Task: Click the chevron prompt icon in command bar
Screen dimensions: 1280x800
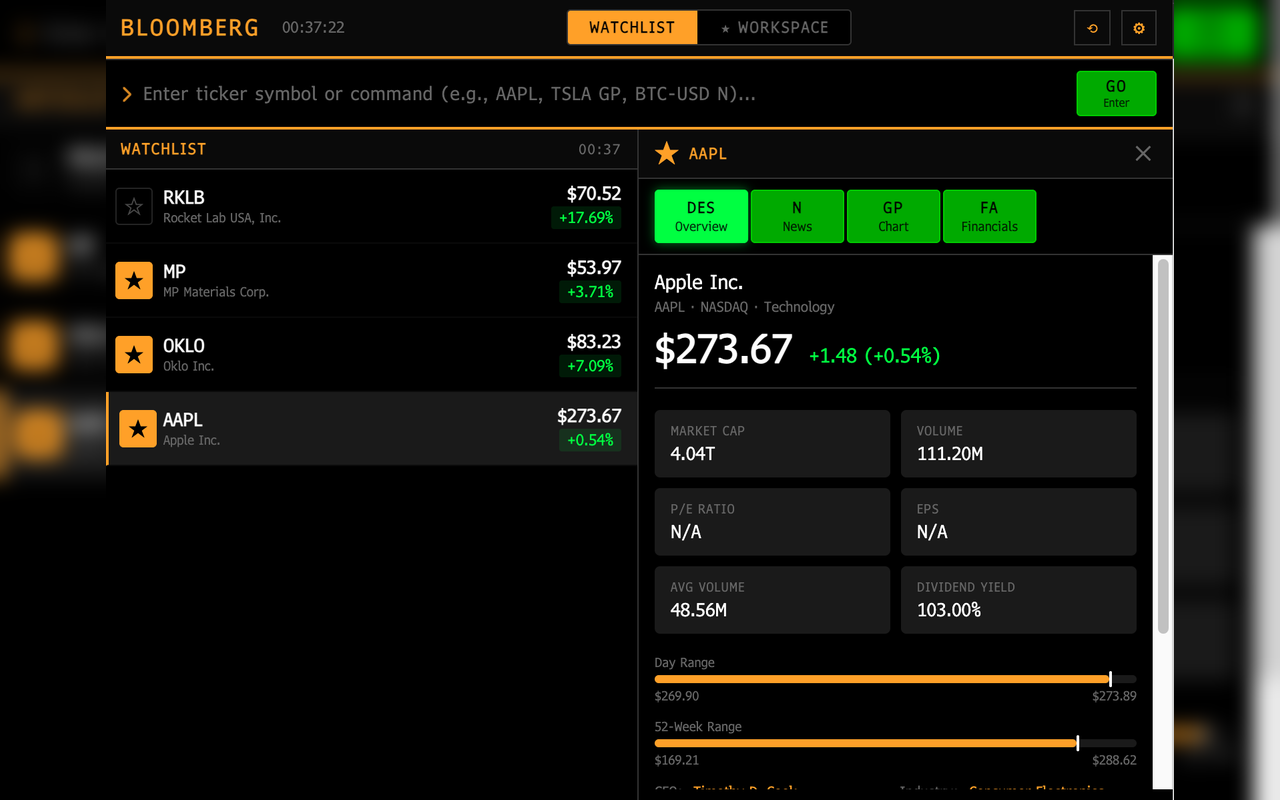Action: point(126,93)
